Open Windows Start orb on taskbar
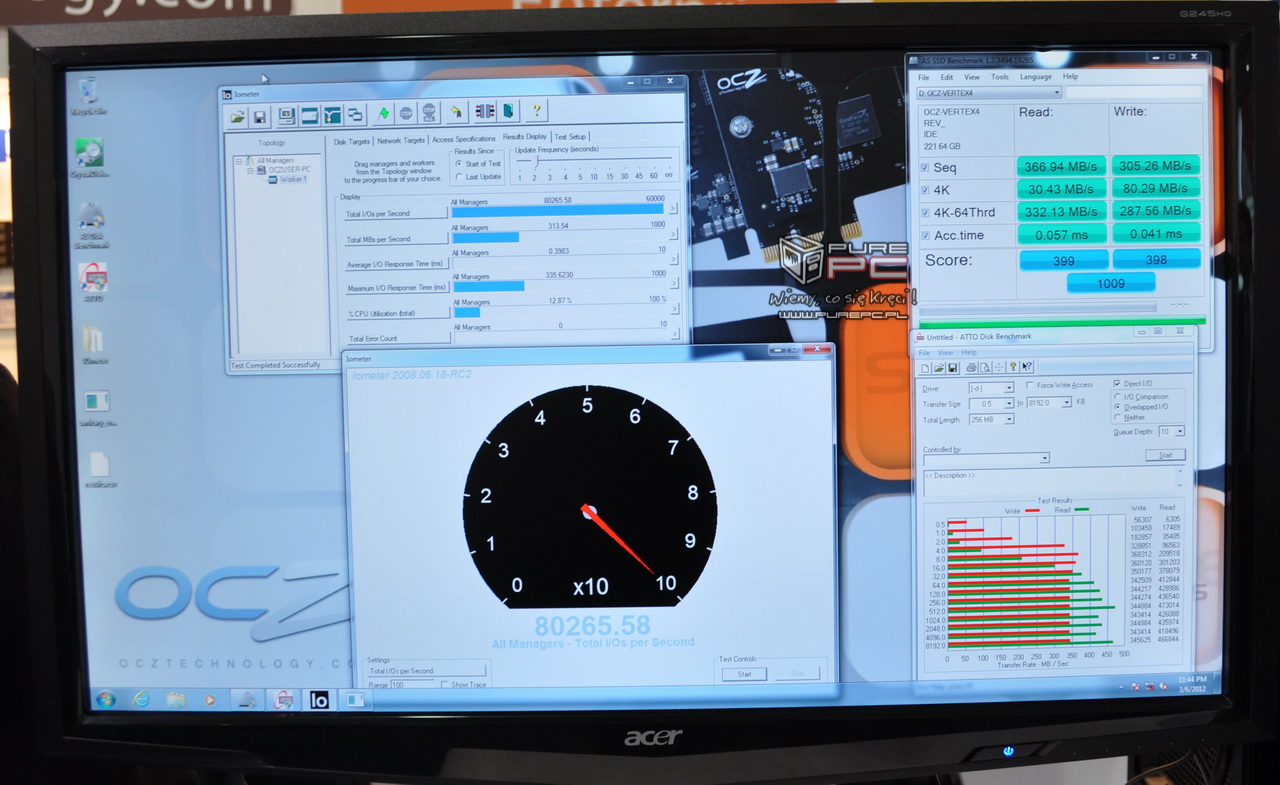 pos(105,699)
